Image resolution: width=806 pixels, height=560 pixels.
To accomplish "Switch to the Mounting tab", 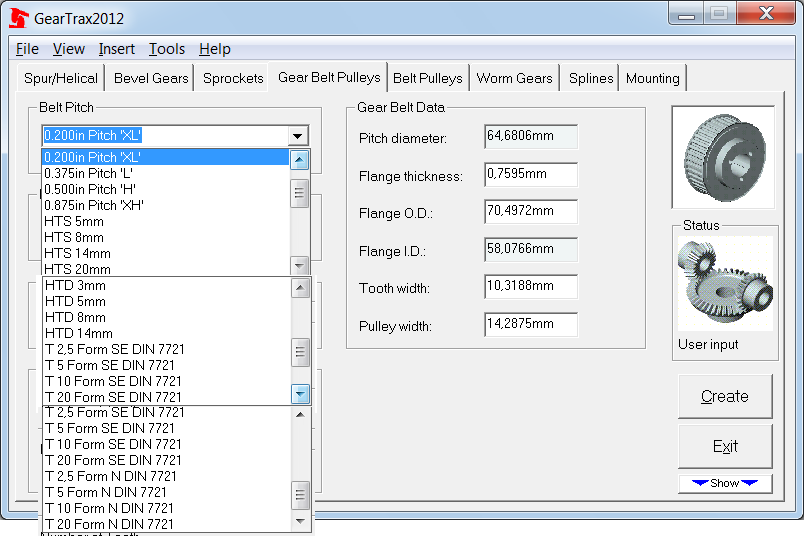I will (x=653, y=78).
